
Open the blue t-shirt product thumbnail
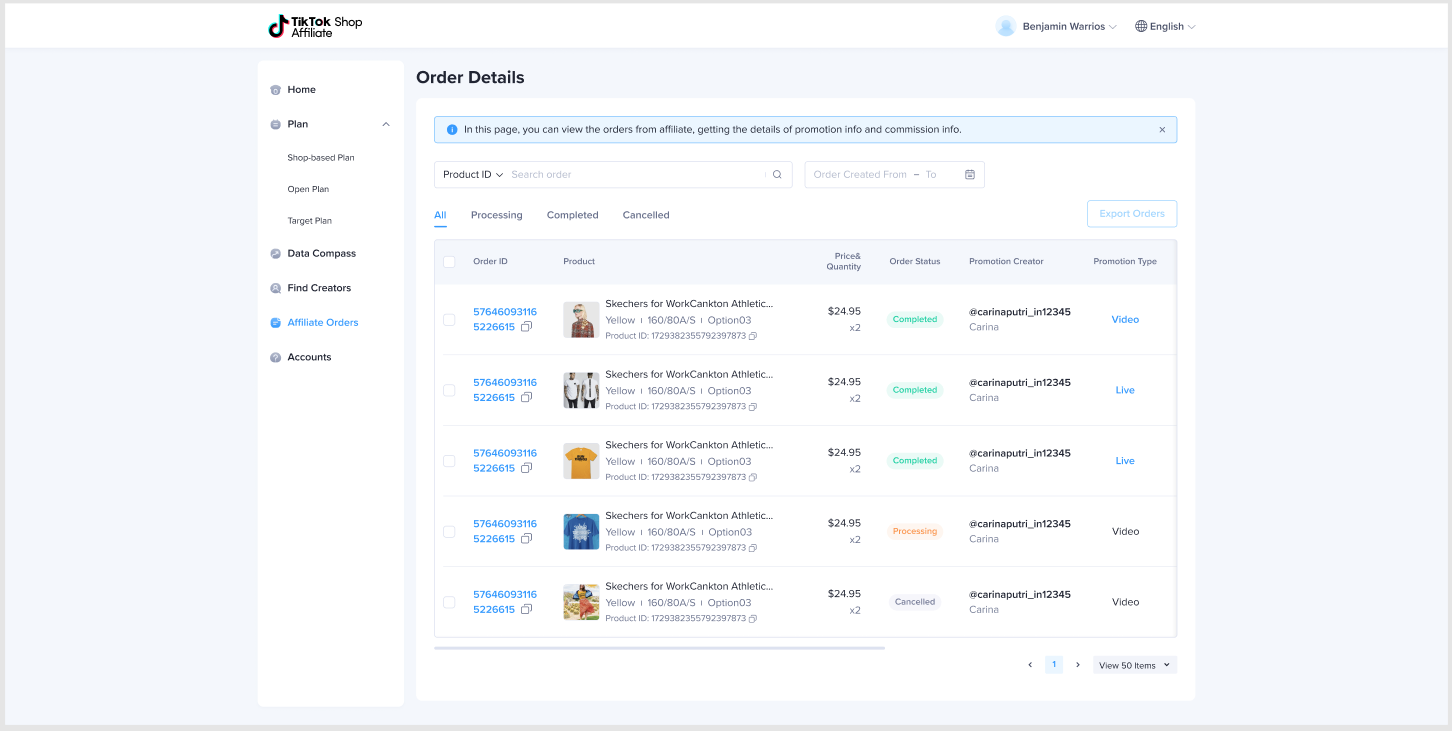coord(581,532)
